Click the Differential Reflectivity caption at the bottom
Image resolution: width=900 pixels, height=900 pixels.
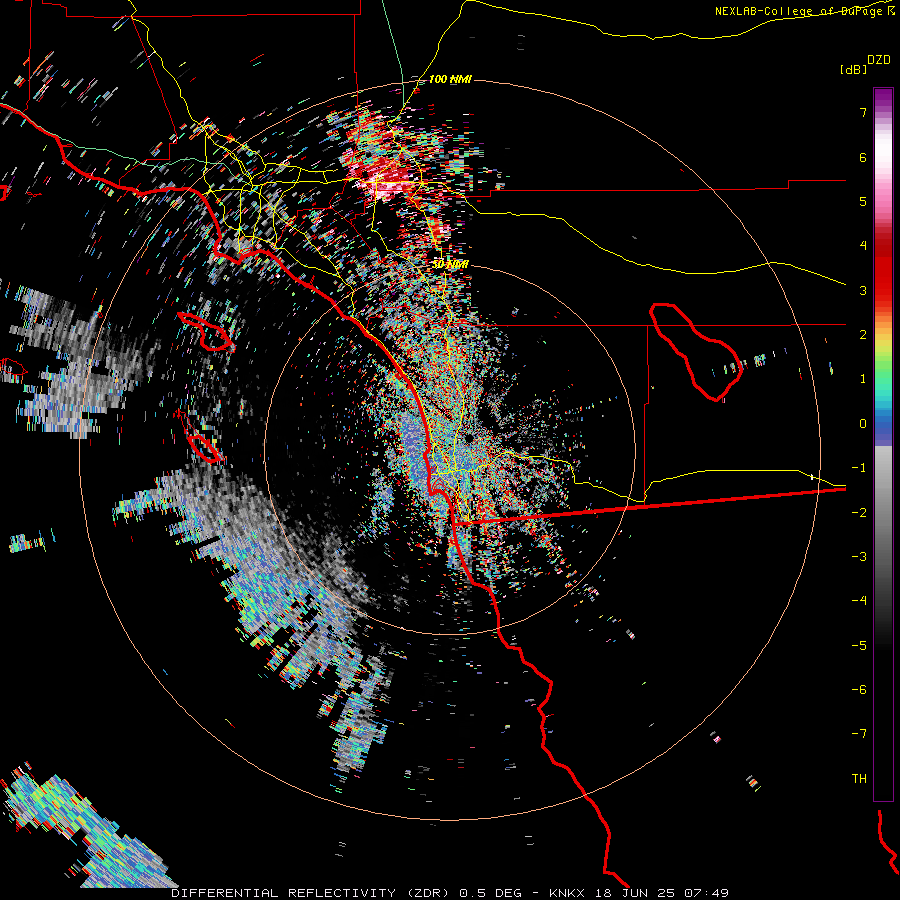tap(450, 893)
